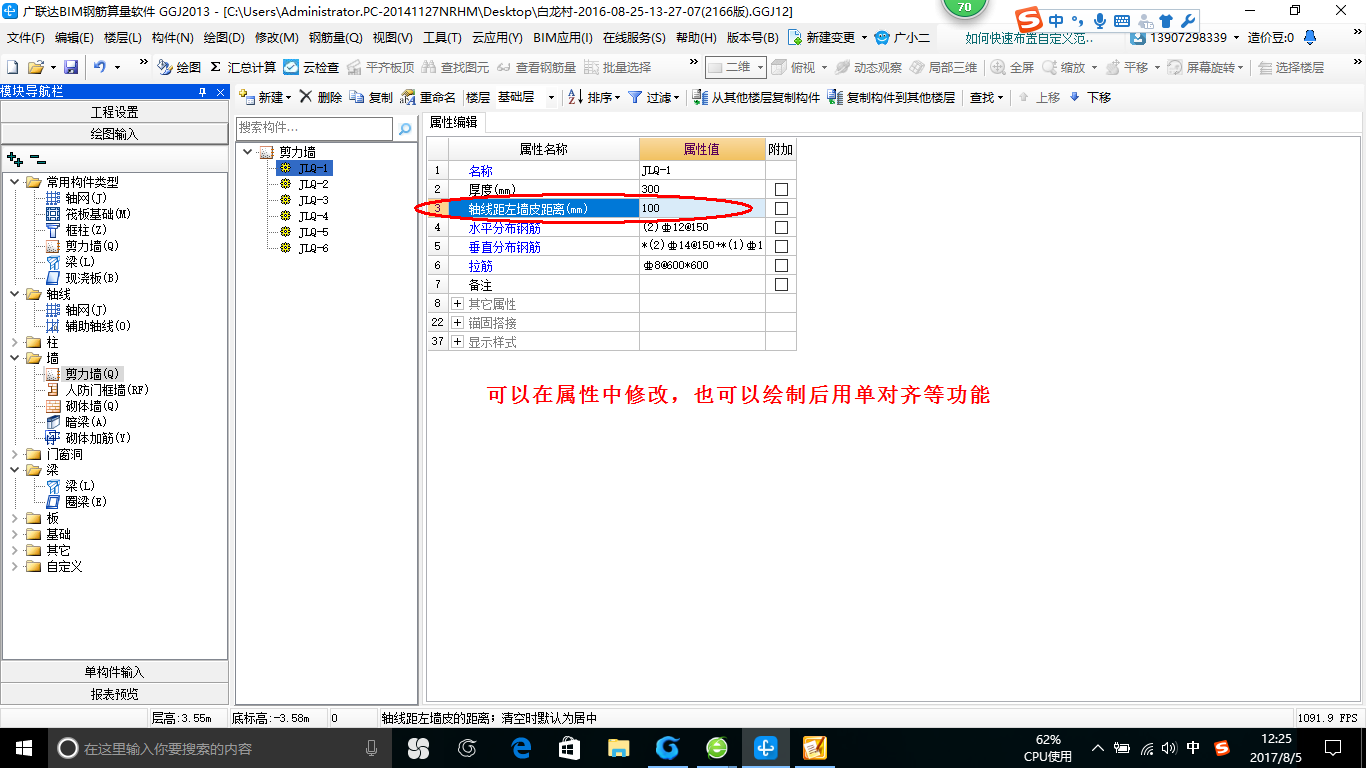The width and height of the screenshot is (1366, 768).
Task: Expand the 门窗洞 folder in the tree
Action: pyautogui.click(x=15, y=454)
